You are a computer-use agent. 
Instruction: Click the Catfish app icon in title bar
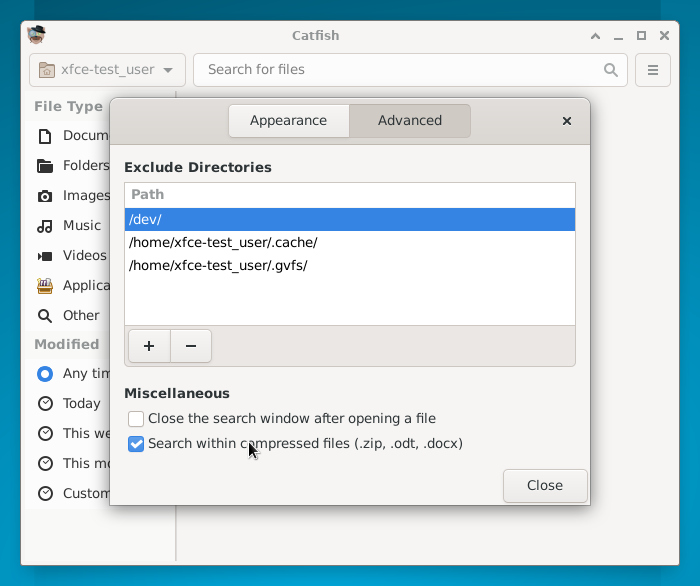point(37,35)
